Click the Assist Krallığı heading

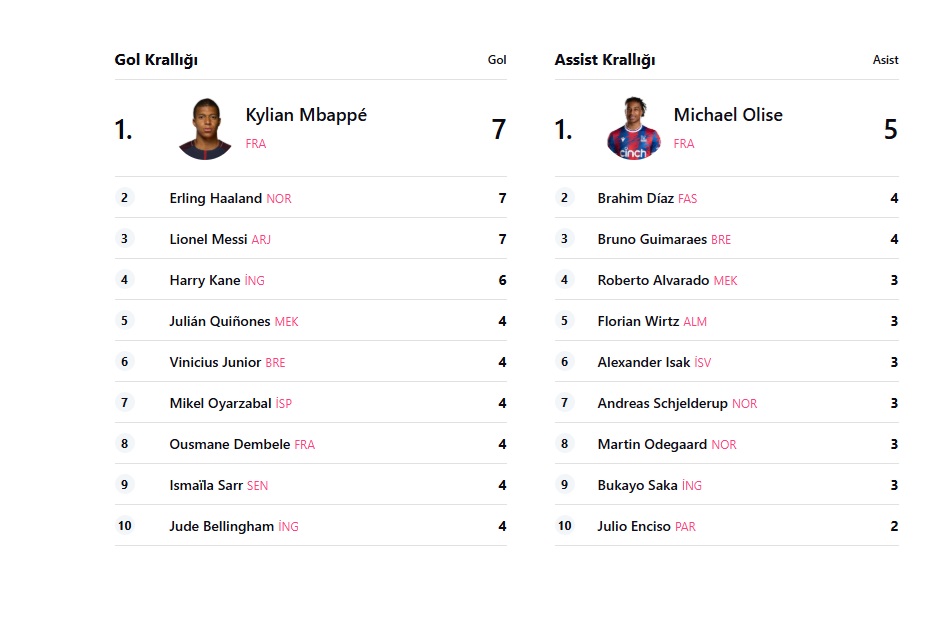coord(605,60)
